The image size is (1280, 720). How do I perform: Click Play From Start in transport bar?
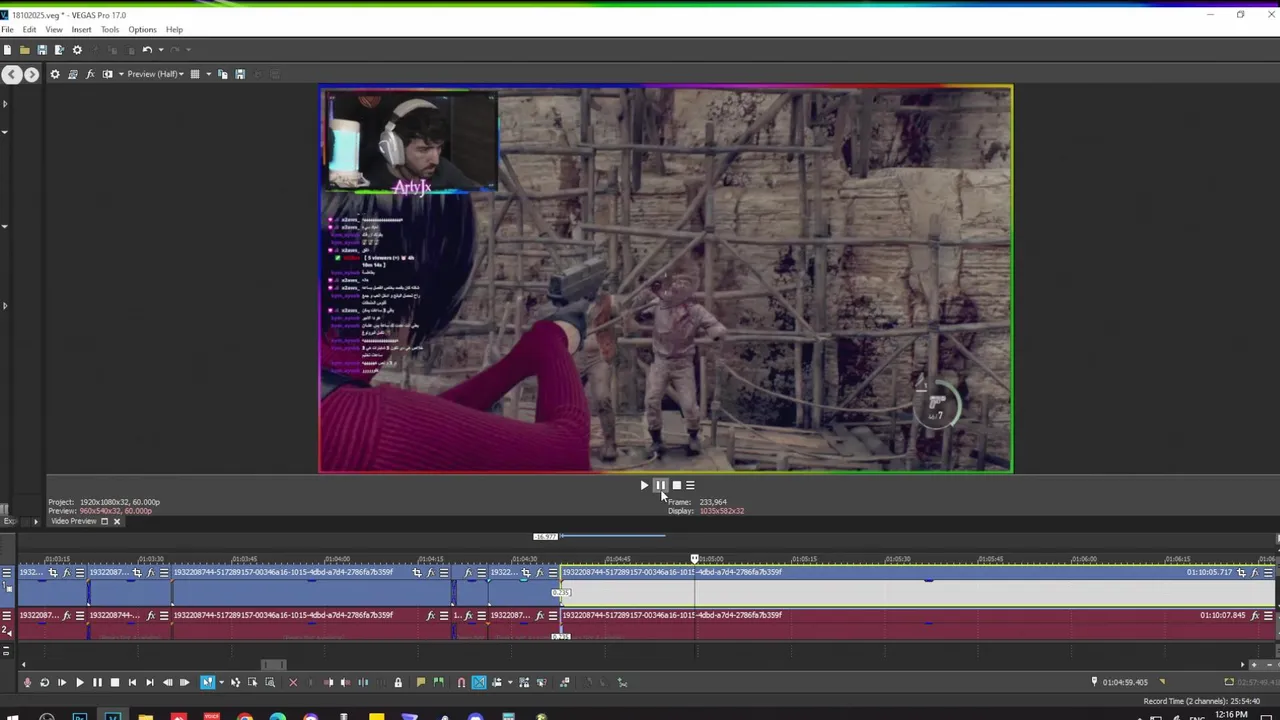[62, 682]
